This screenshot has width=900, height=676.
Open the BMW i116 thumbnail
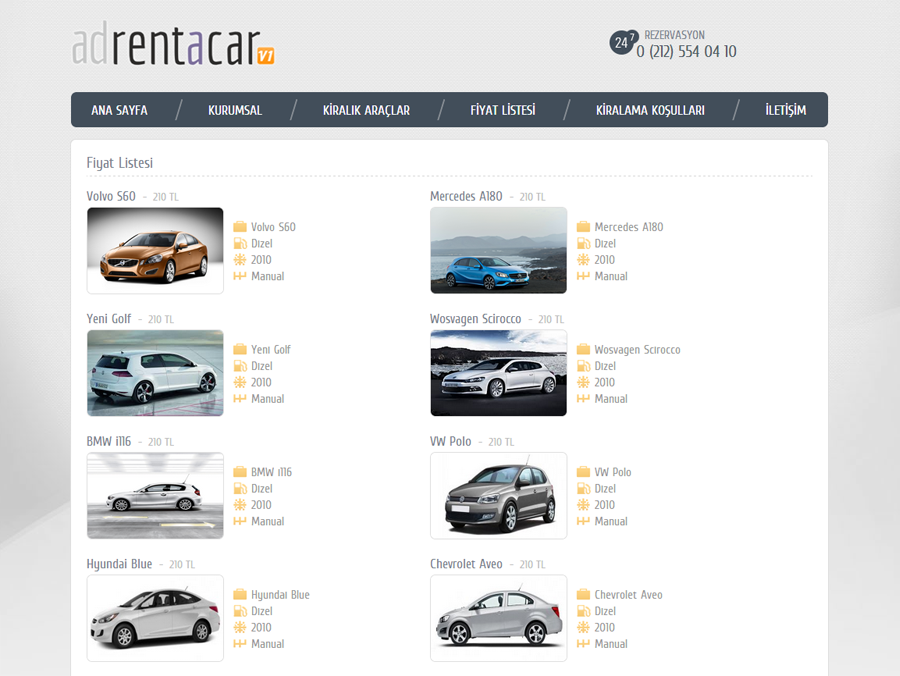click(x=155, y=496)
